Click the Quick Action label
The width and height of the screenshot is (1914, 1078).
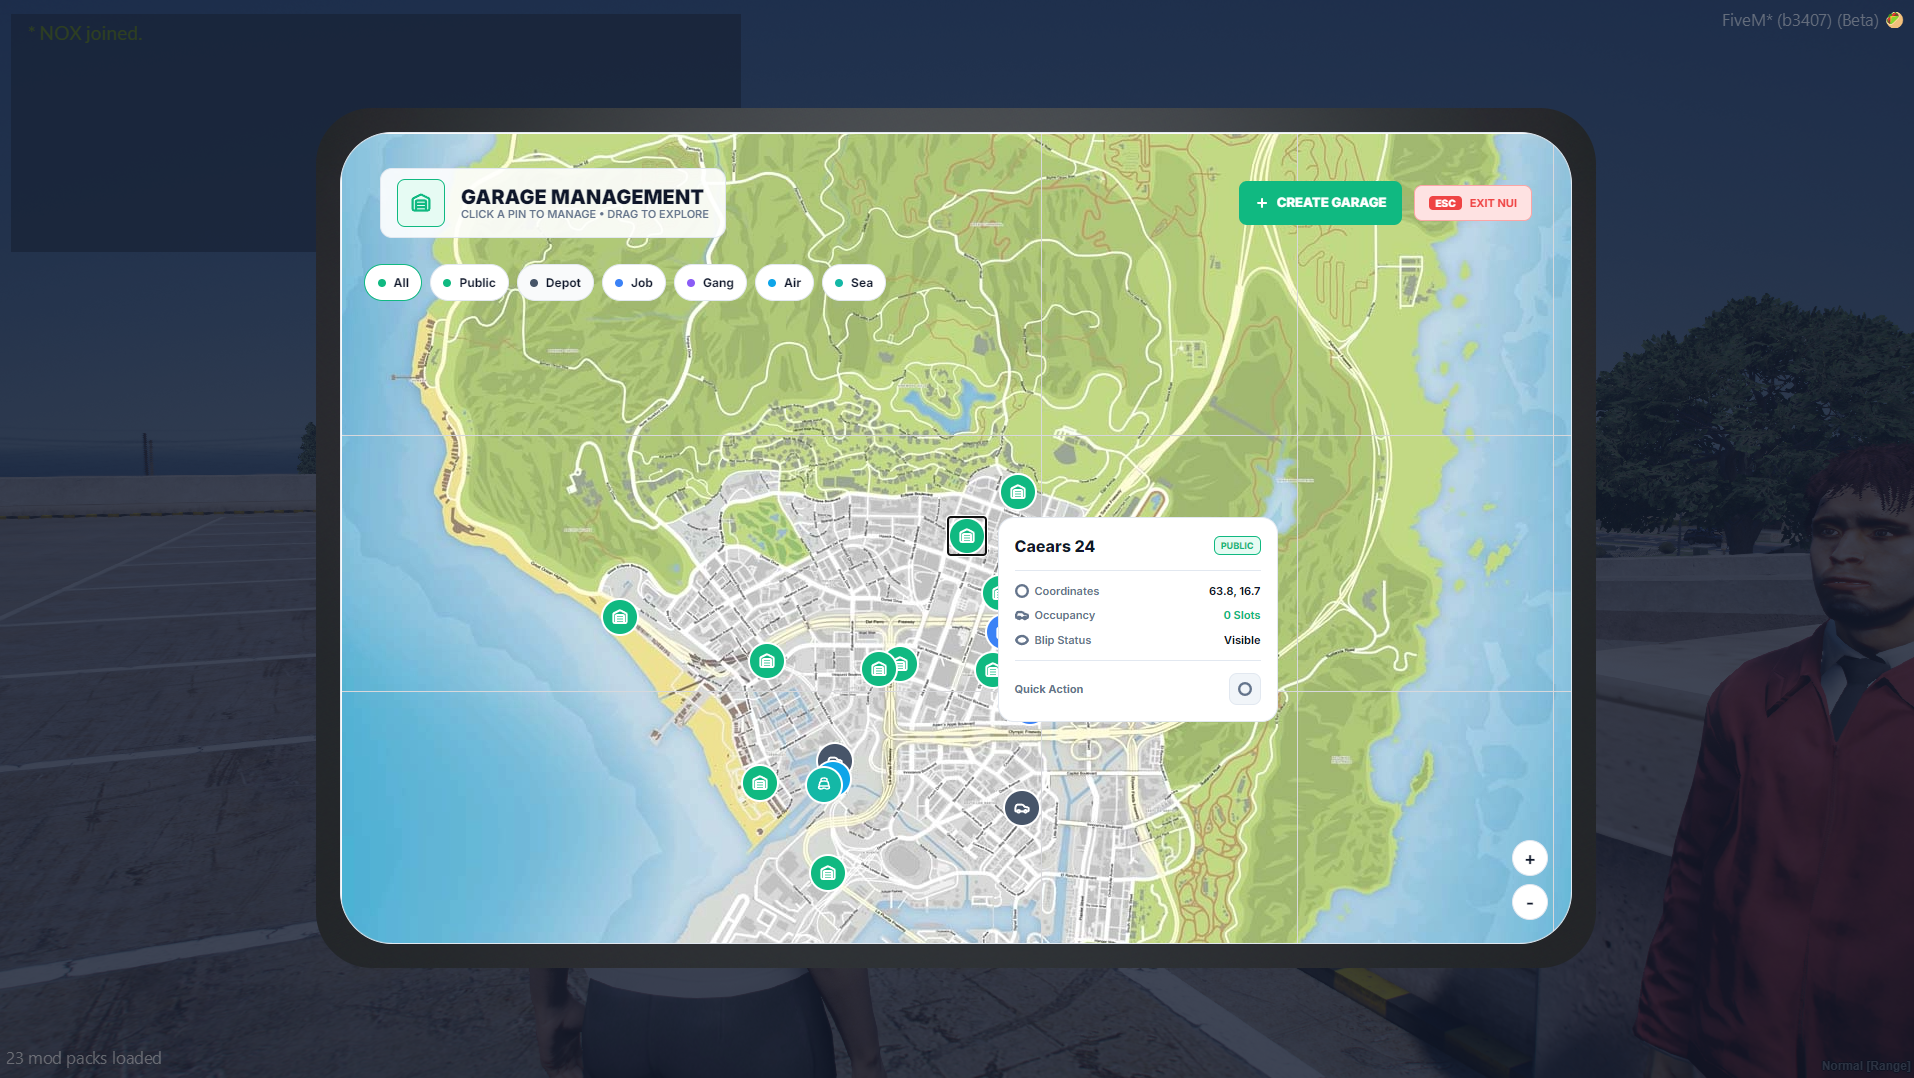pos(1049,689)
